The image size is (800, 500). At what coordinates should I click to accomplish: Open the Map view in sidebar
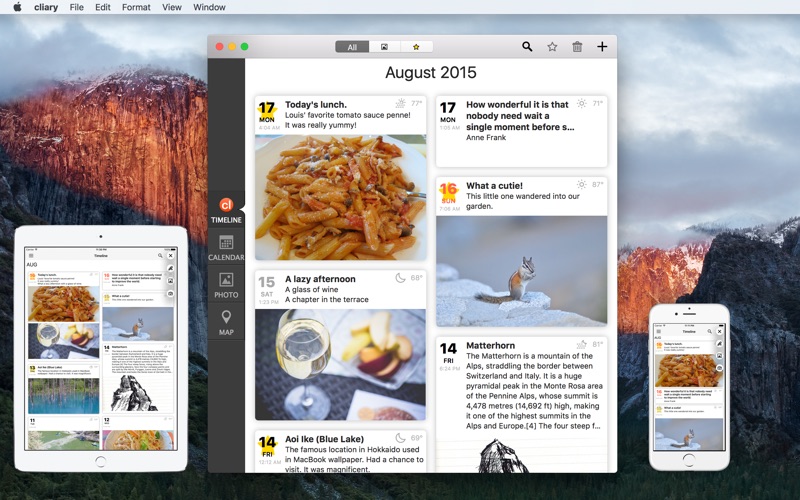pyautogui.click(x=226, y=322)
